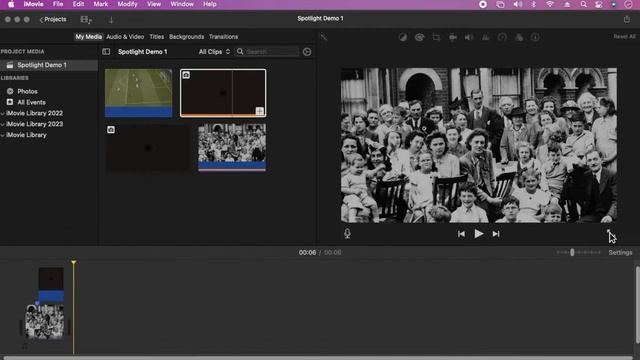Screen dimensions: 640x360
Task: Click Reset All adjustments
Action: [x=624, y=37]
